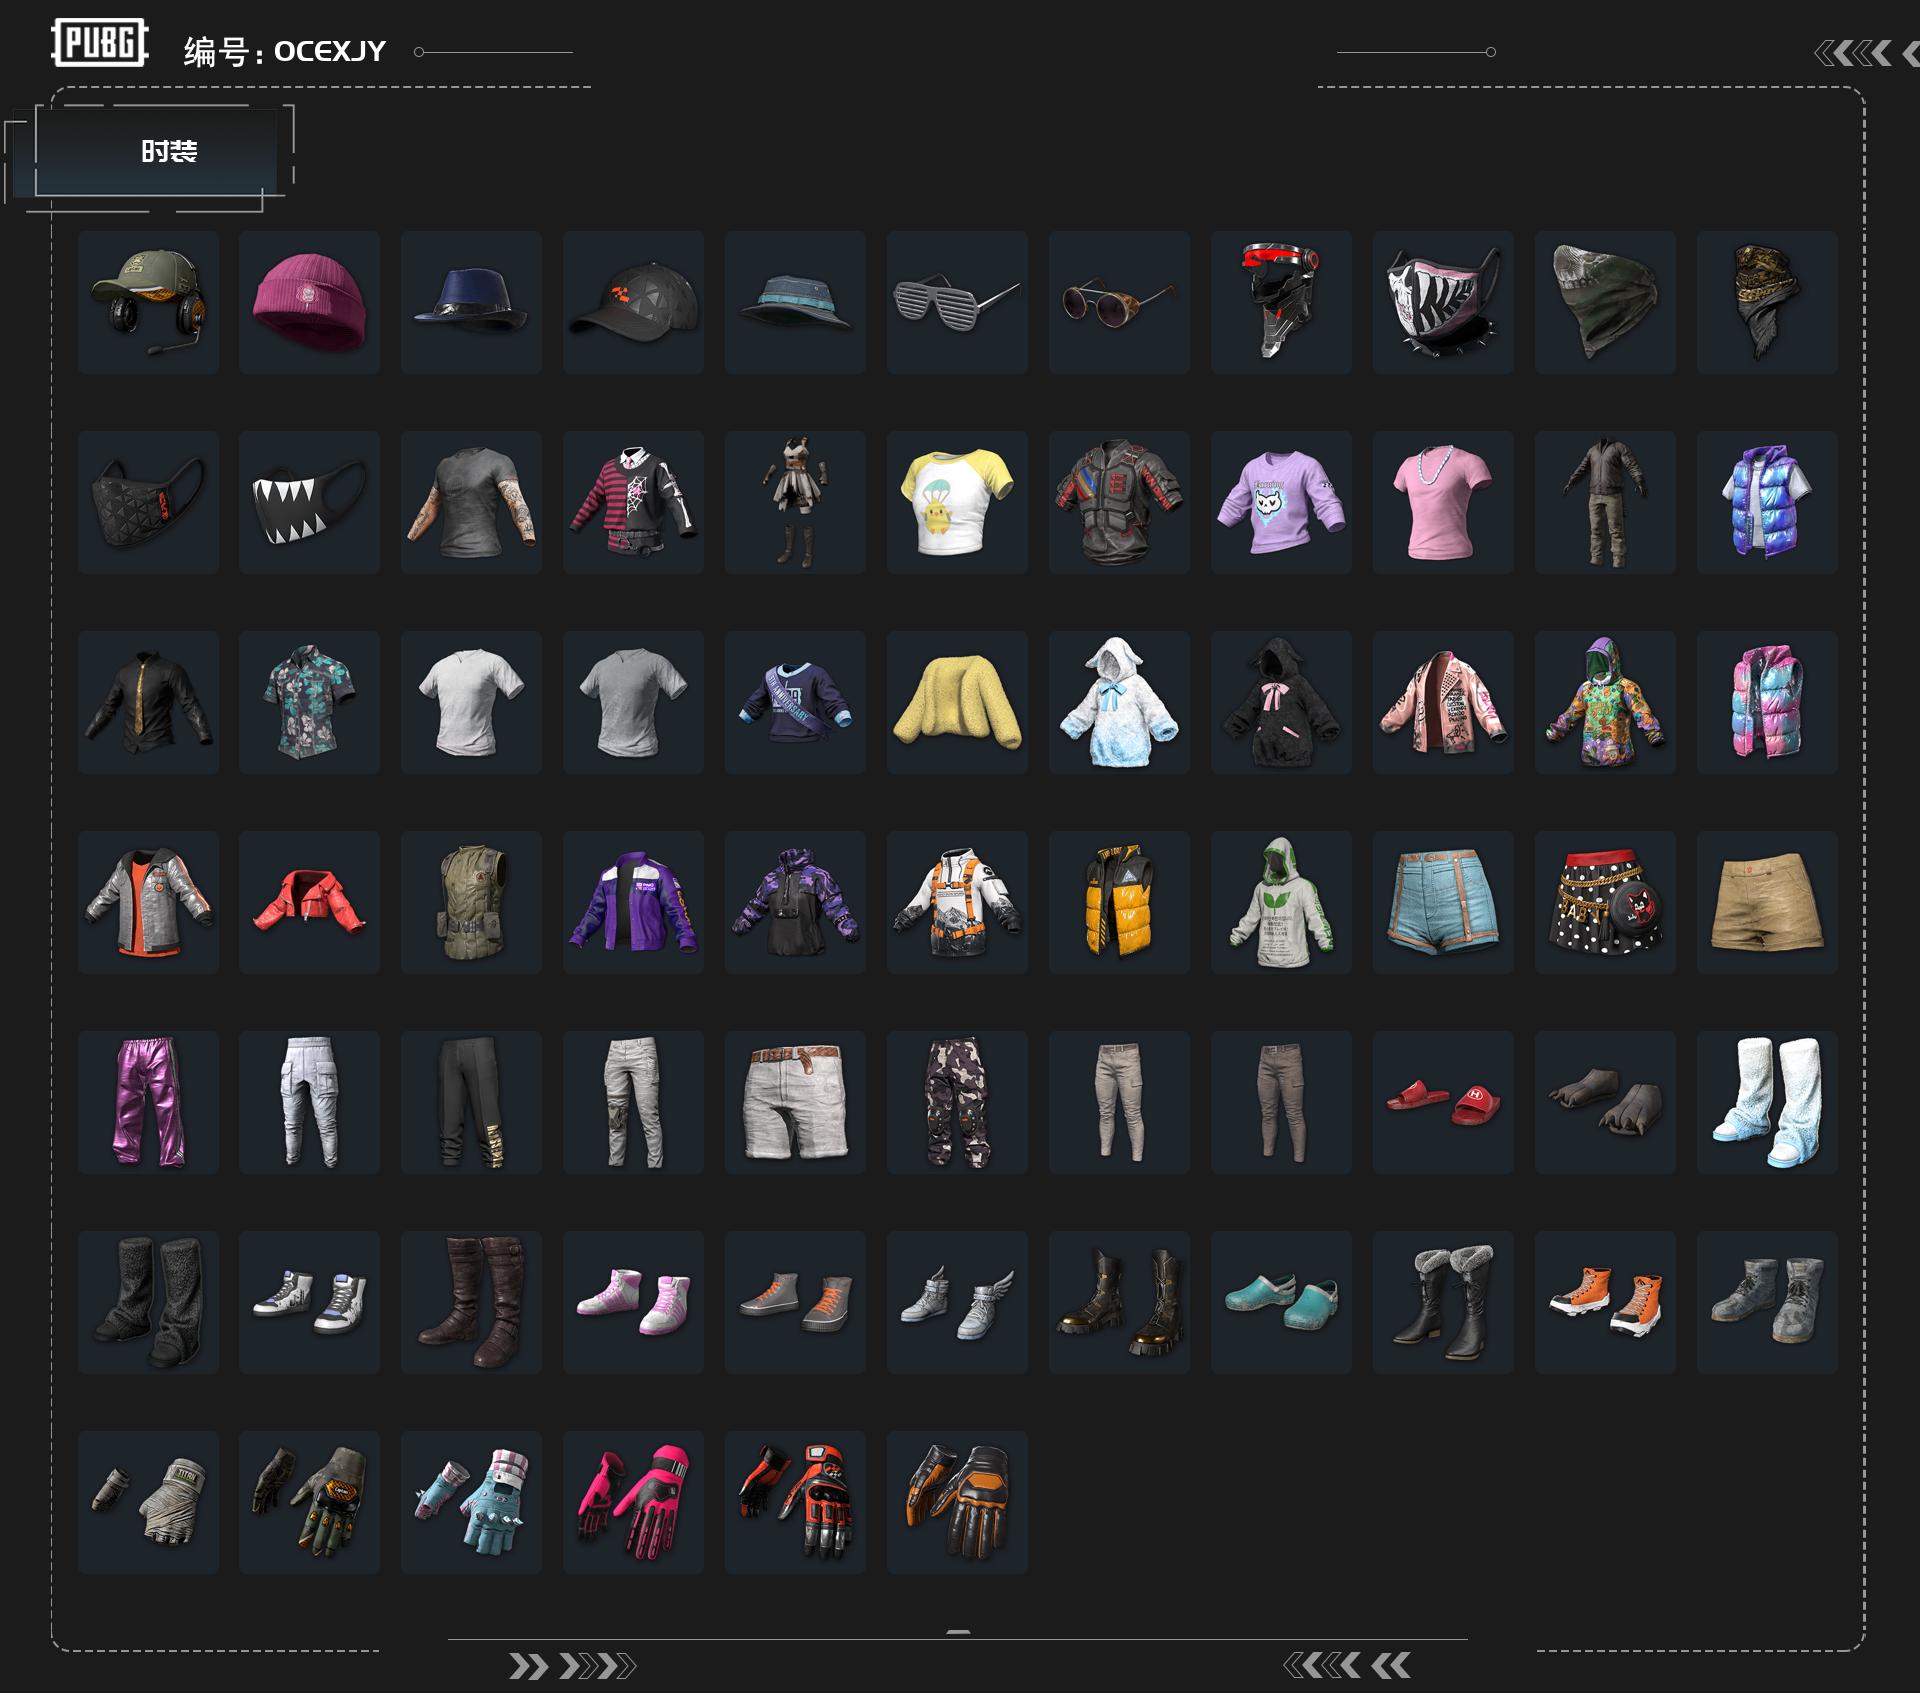Screen dimensions: 1920x1693
Task: Select the black quilted face mask
Action: click(148, 503)
